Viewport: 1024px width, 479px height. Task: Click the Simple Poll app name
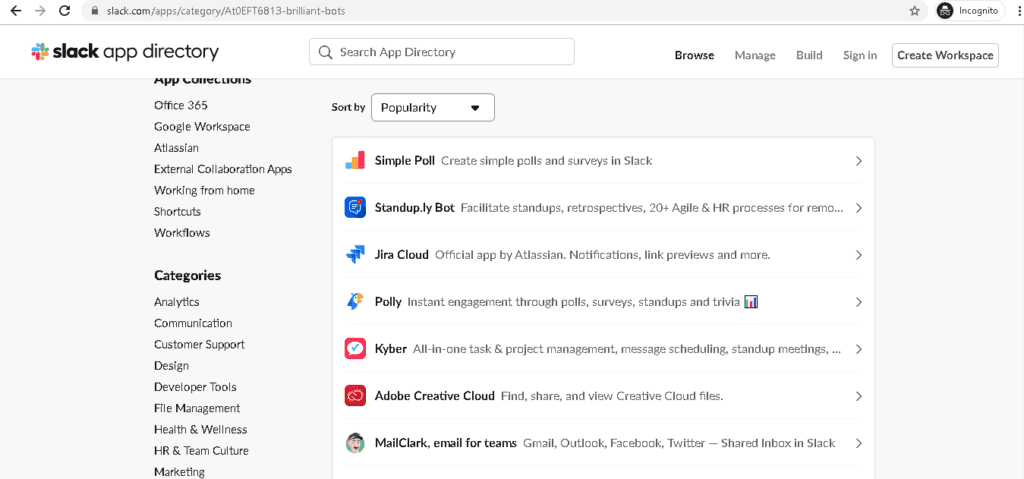[x=405, y=161]
